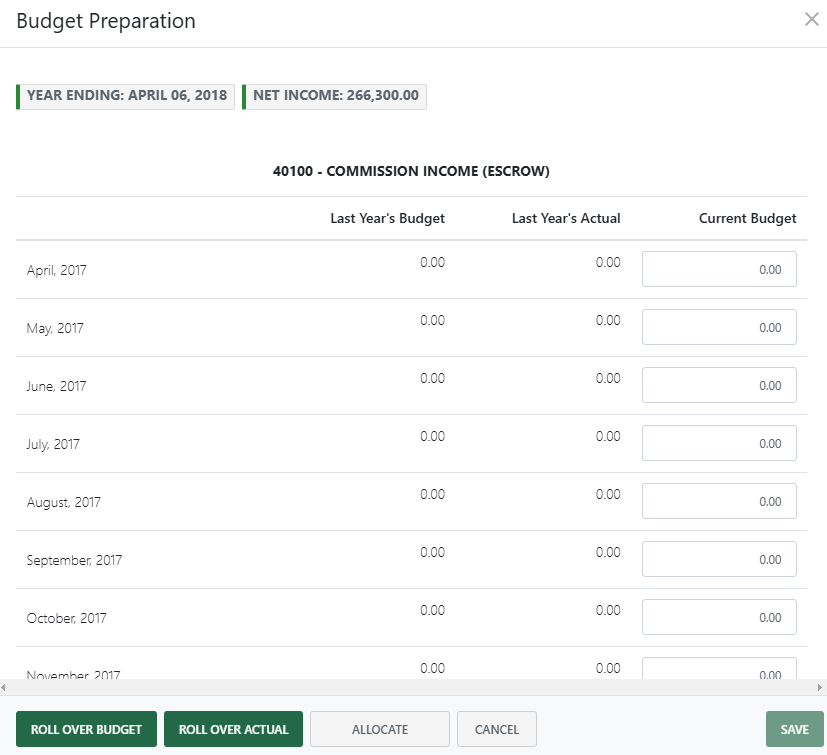Click the September 2017 budget field
827x755 pixels.
718,558
